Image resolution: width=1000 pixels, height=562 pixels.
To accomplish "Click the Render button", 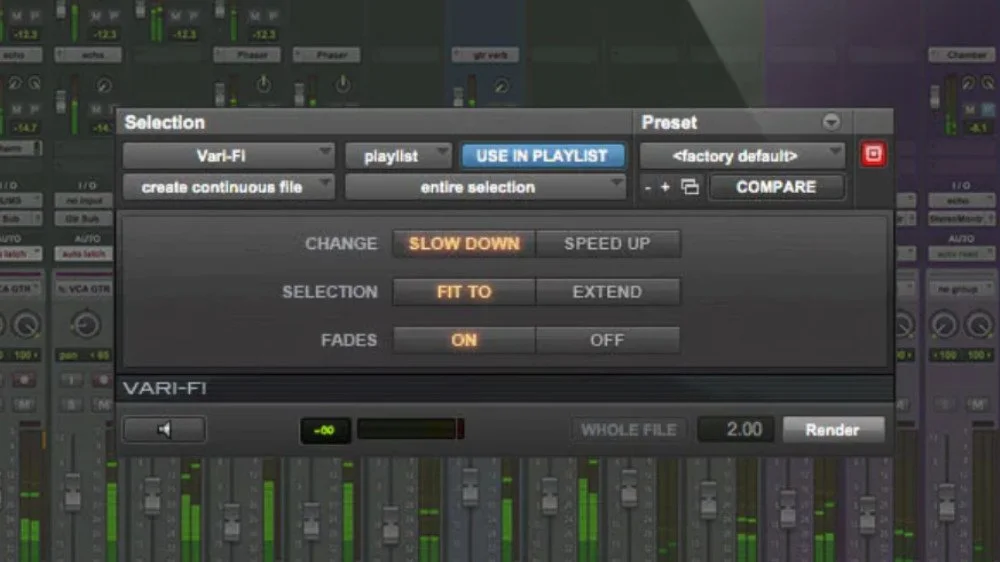I will click(833, 430).
